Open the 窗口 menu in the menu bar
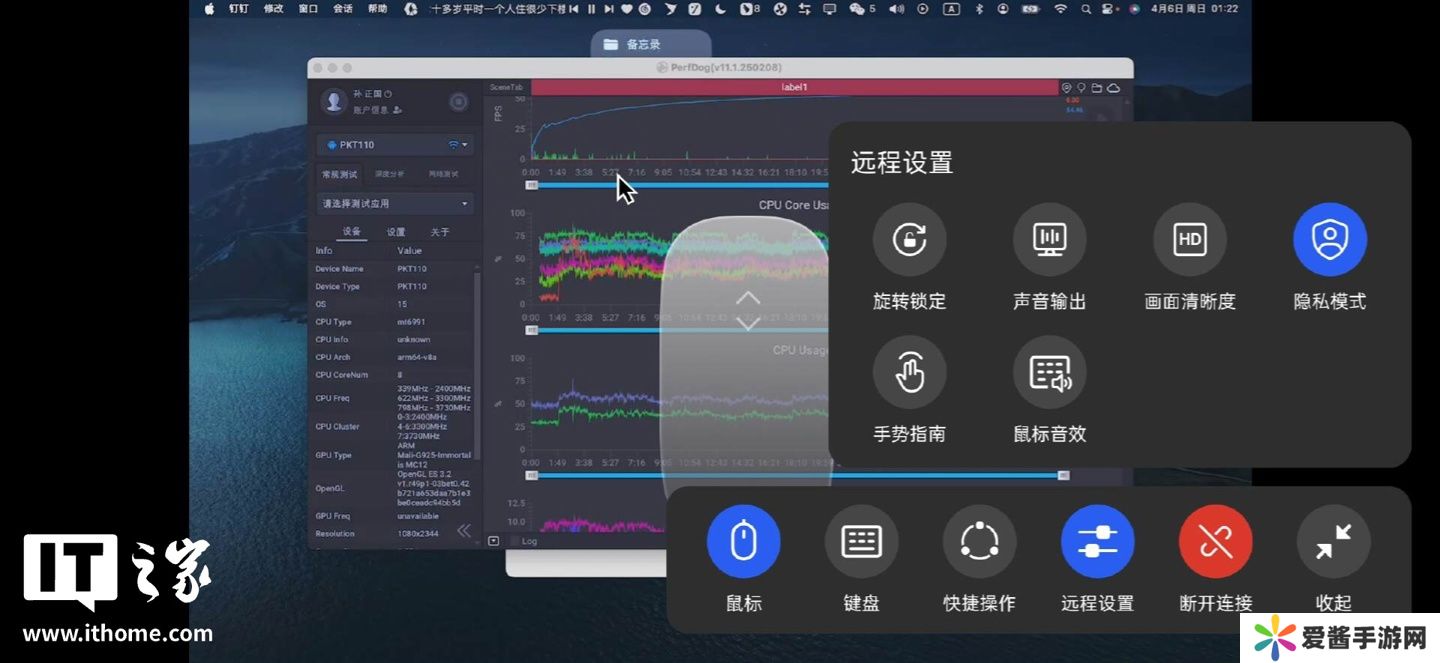The width and height of the screenshot is (1440, 663). [x=308, y=9]
